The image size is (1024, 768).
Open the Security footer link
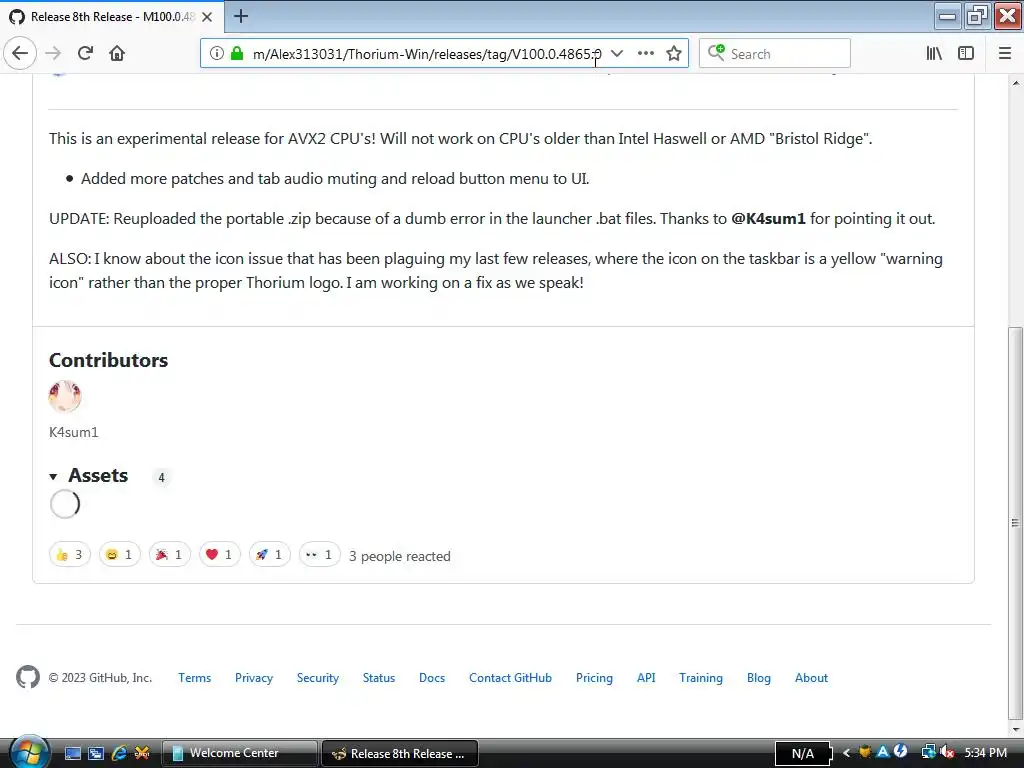[x=318, y=678]
